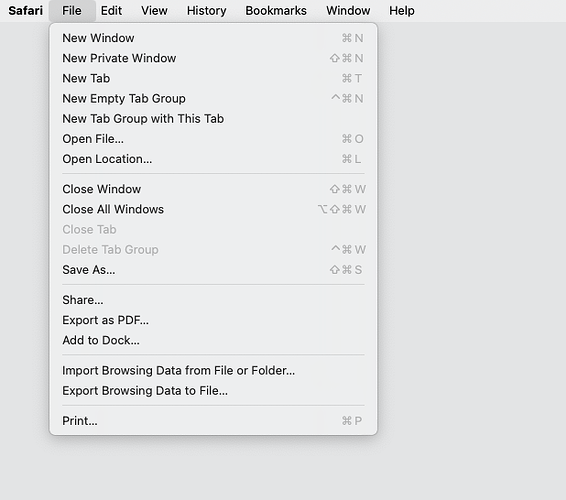
Task: Open the Edit menu
Action: (111, 10)
